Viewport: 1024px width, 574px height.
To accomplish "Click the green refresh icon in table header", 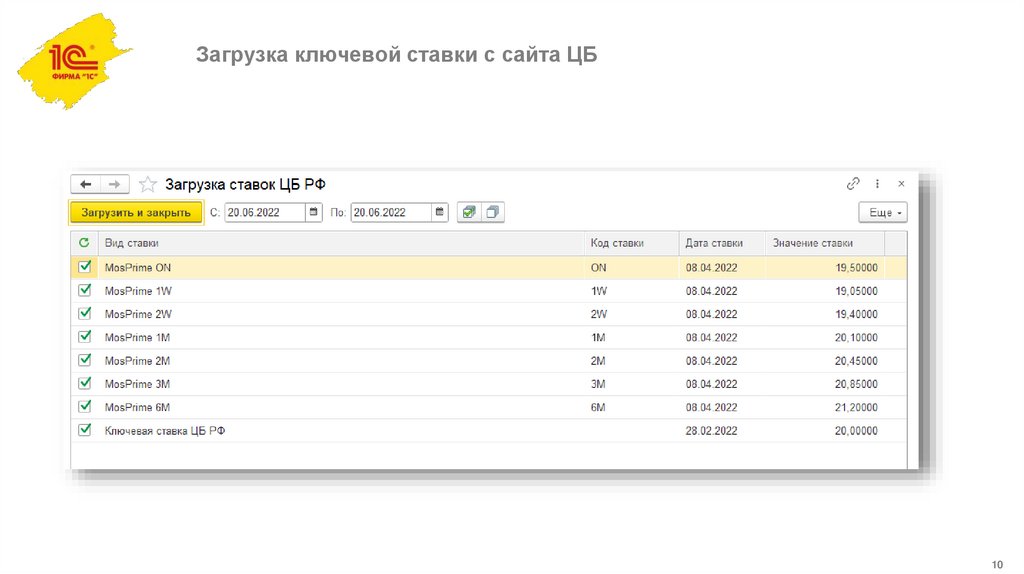I will pyautogui.click(x=84, y=242).
